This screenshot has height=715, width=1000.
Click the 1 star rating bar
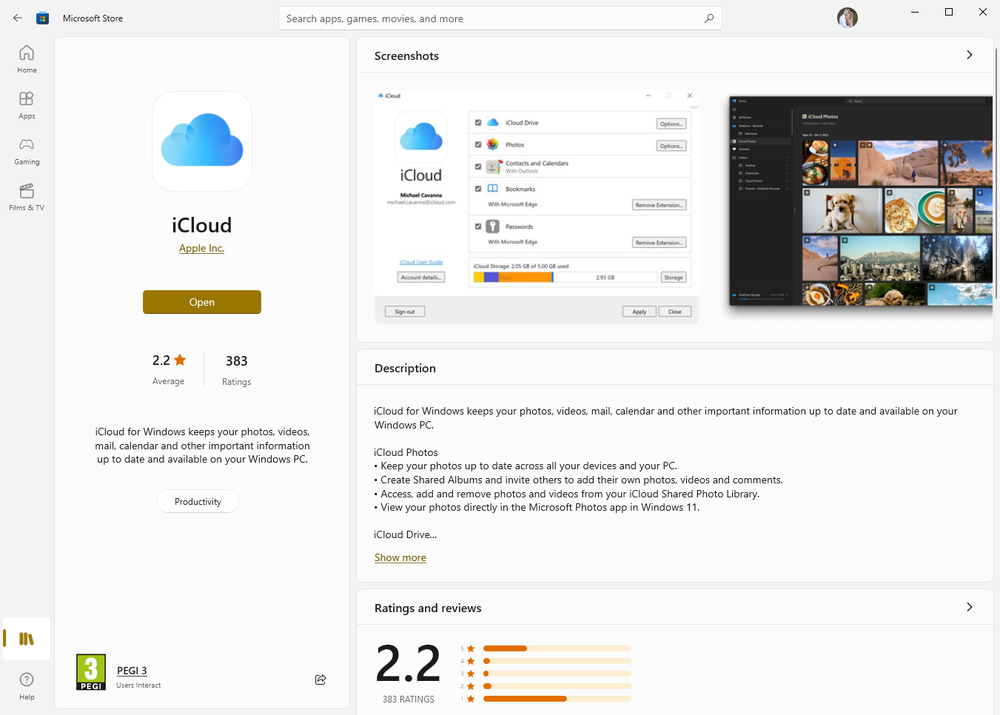[x=557, y=698]
